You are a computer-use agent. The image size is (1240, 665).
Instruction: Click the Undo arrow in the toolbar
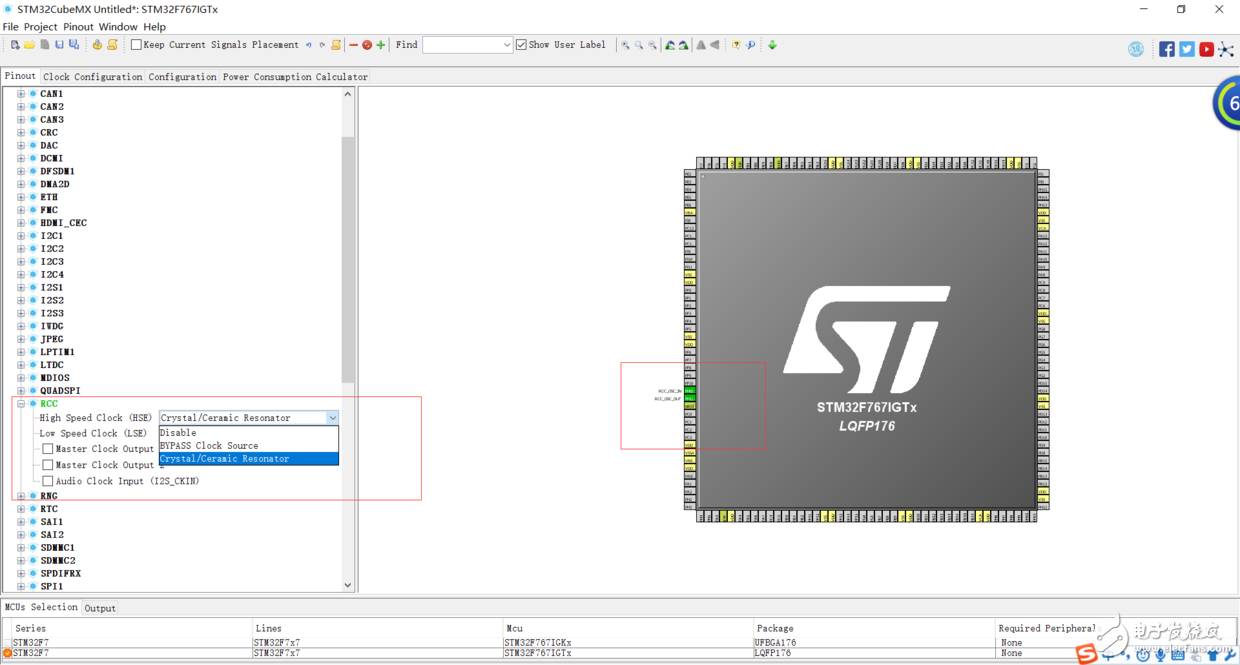[308, 44]
